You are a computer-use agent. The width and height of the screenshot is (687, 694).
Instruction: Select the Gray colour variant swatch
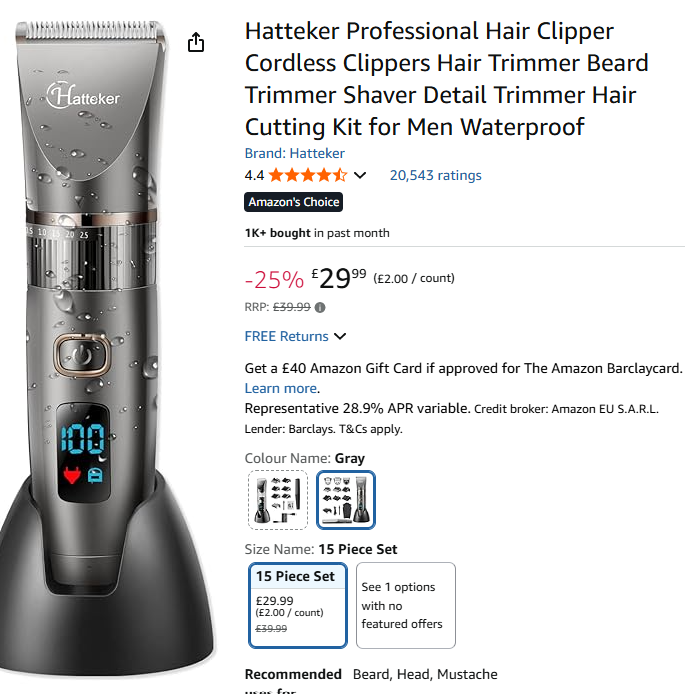346,500
